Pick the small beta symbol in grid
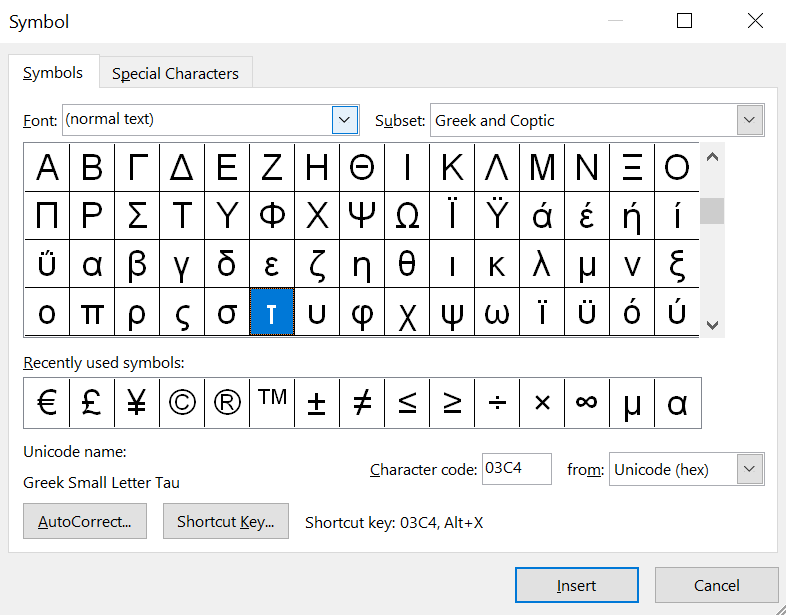Image resolution: width=786 pixels, height=615 pixels. tap(137, 264)
